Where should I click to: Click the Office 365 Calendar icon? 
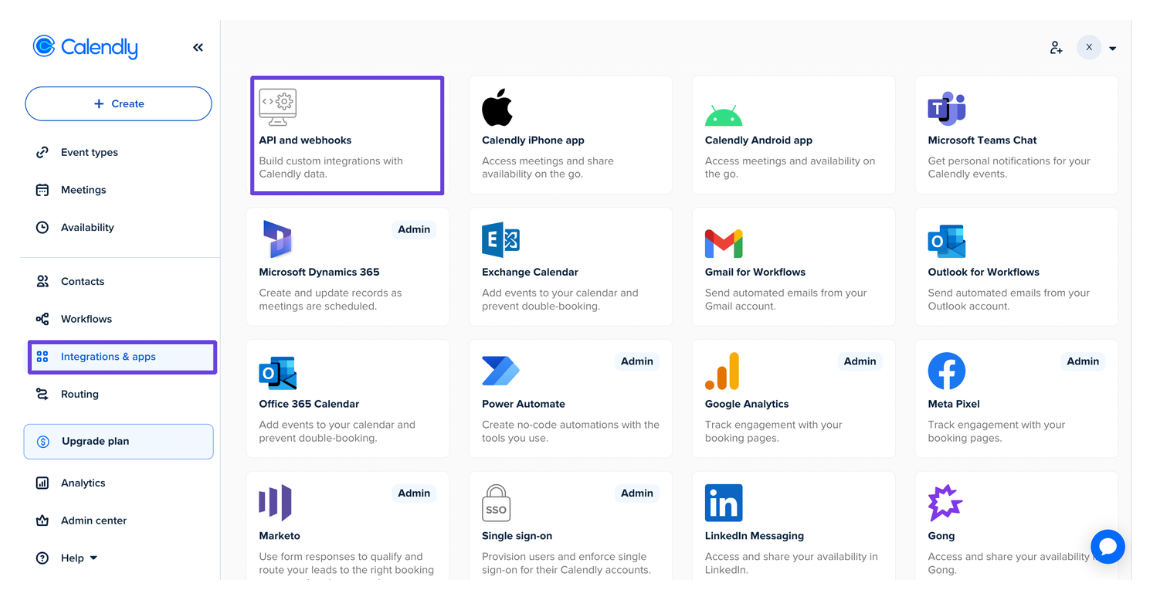(x=278, y=373)
